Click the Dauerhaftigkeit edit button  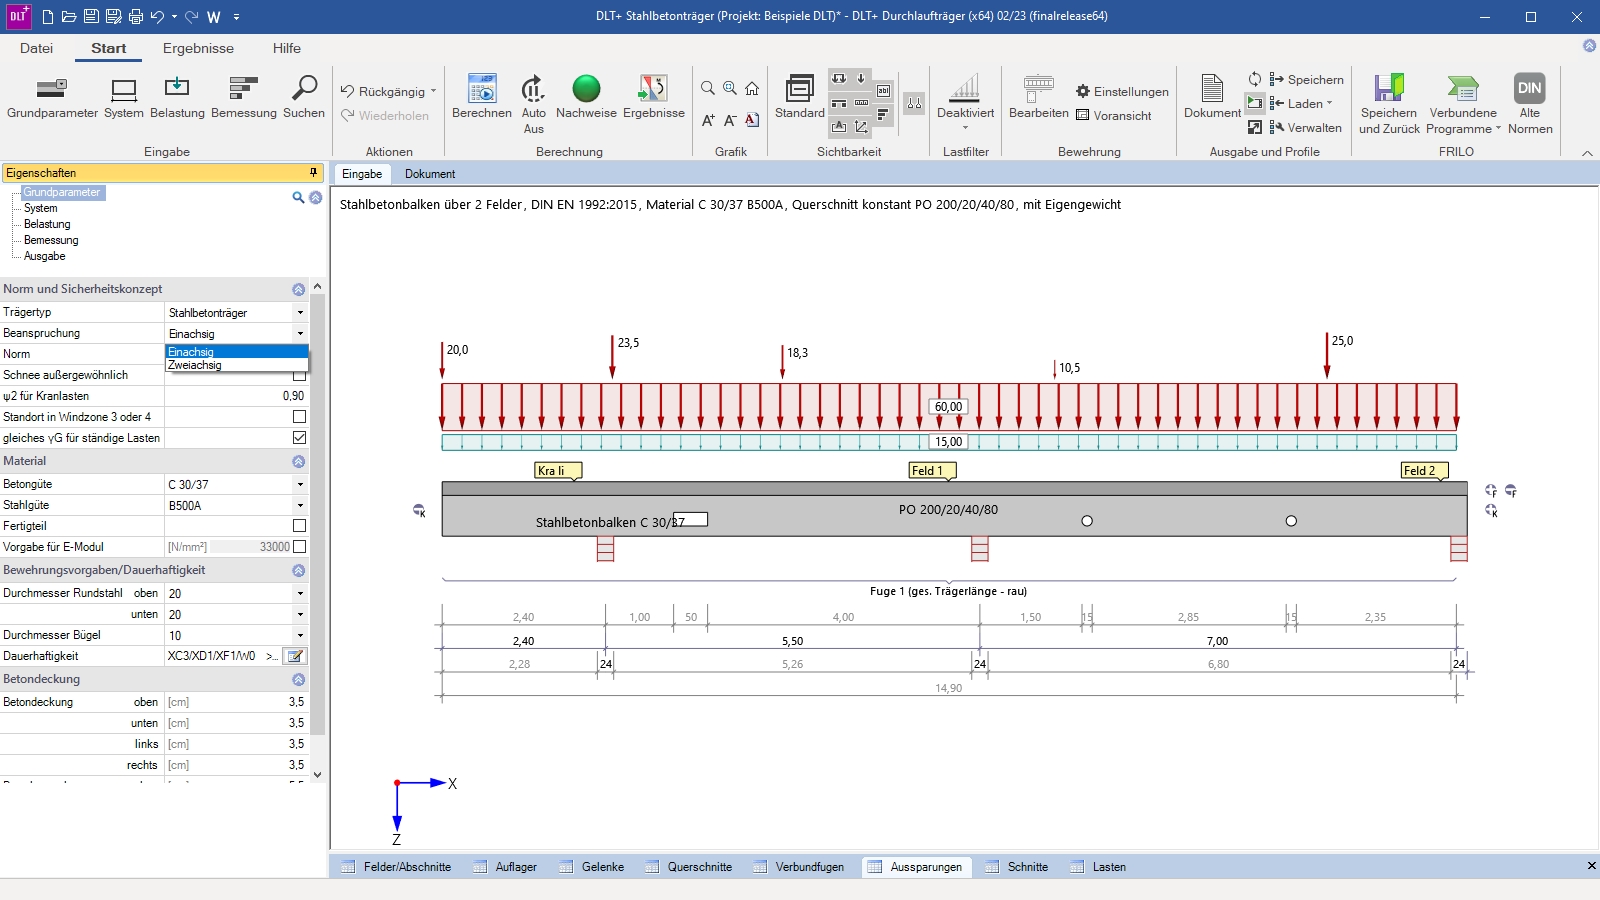point(295,657)
